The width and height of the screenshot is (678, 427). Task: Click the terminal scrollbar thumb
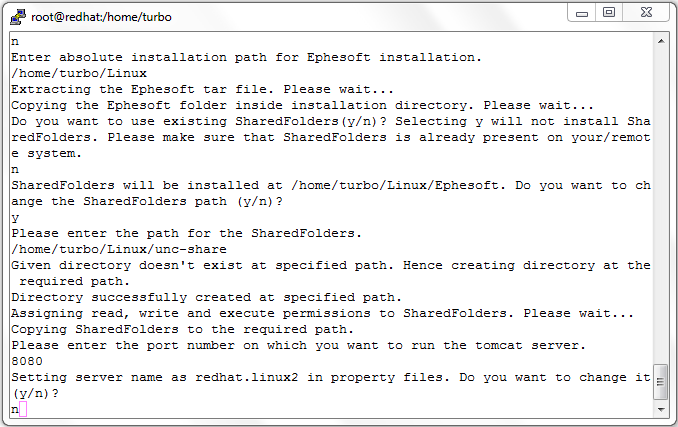click(660, 382)
